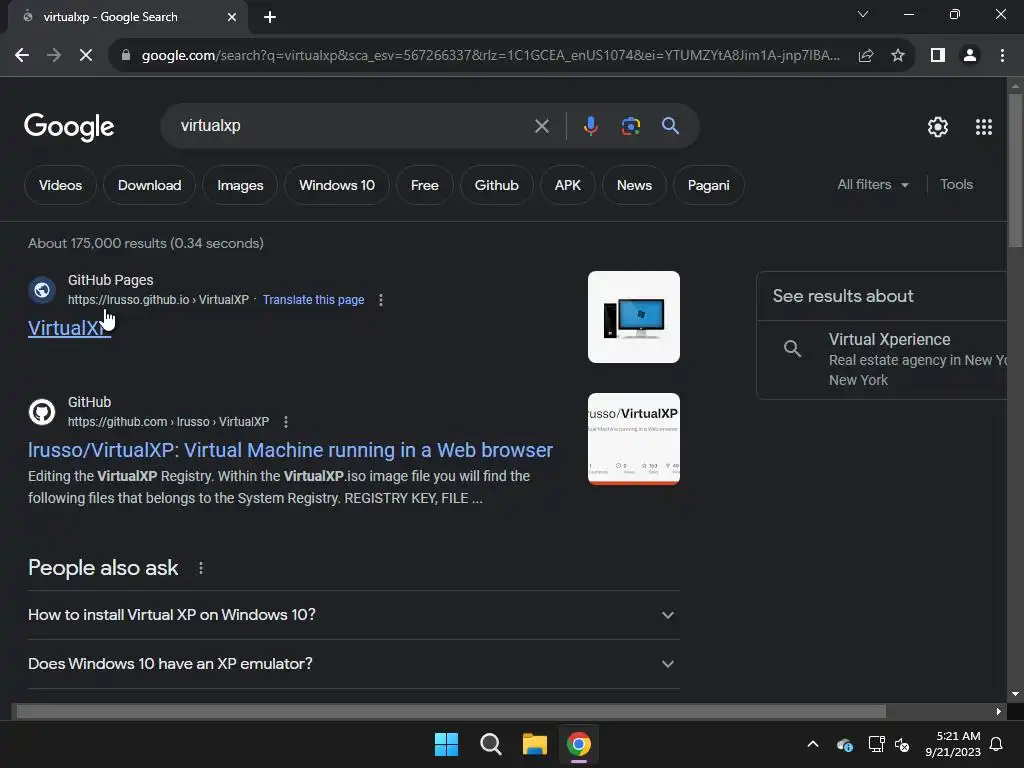Clear the search box with the X icon
The height and width of the screenshot is (768, 1024).
[541, 126]
